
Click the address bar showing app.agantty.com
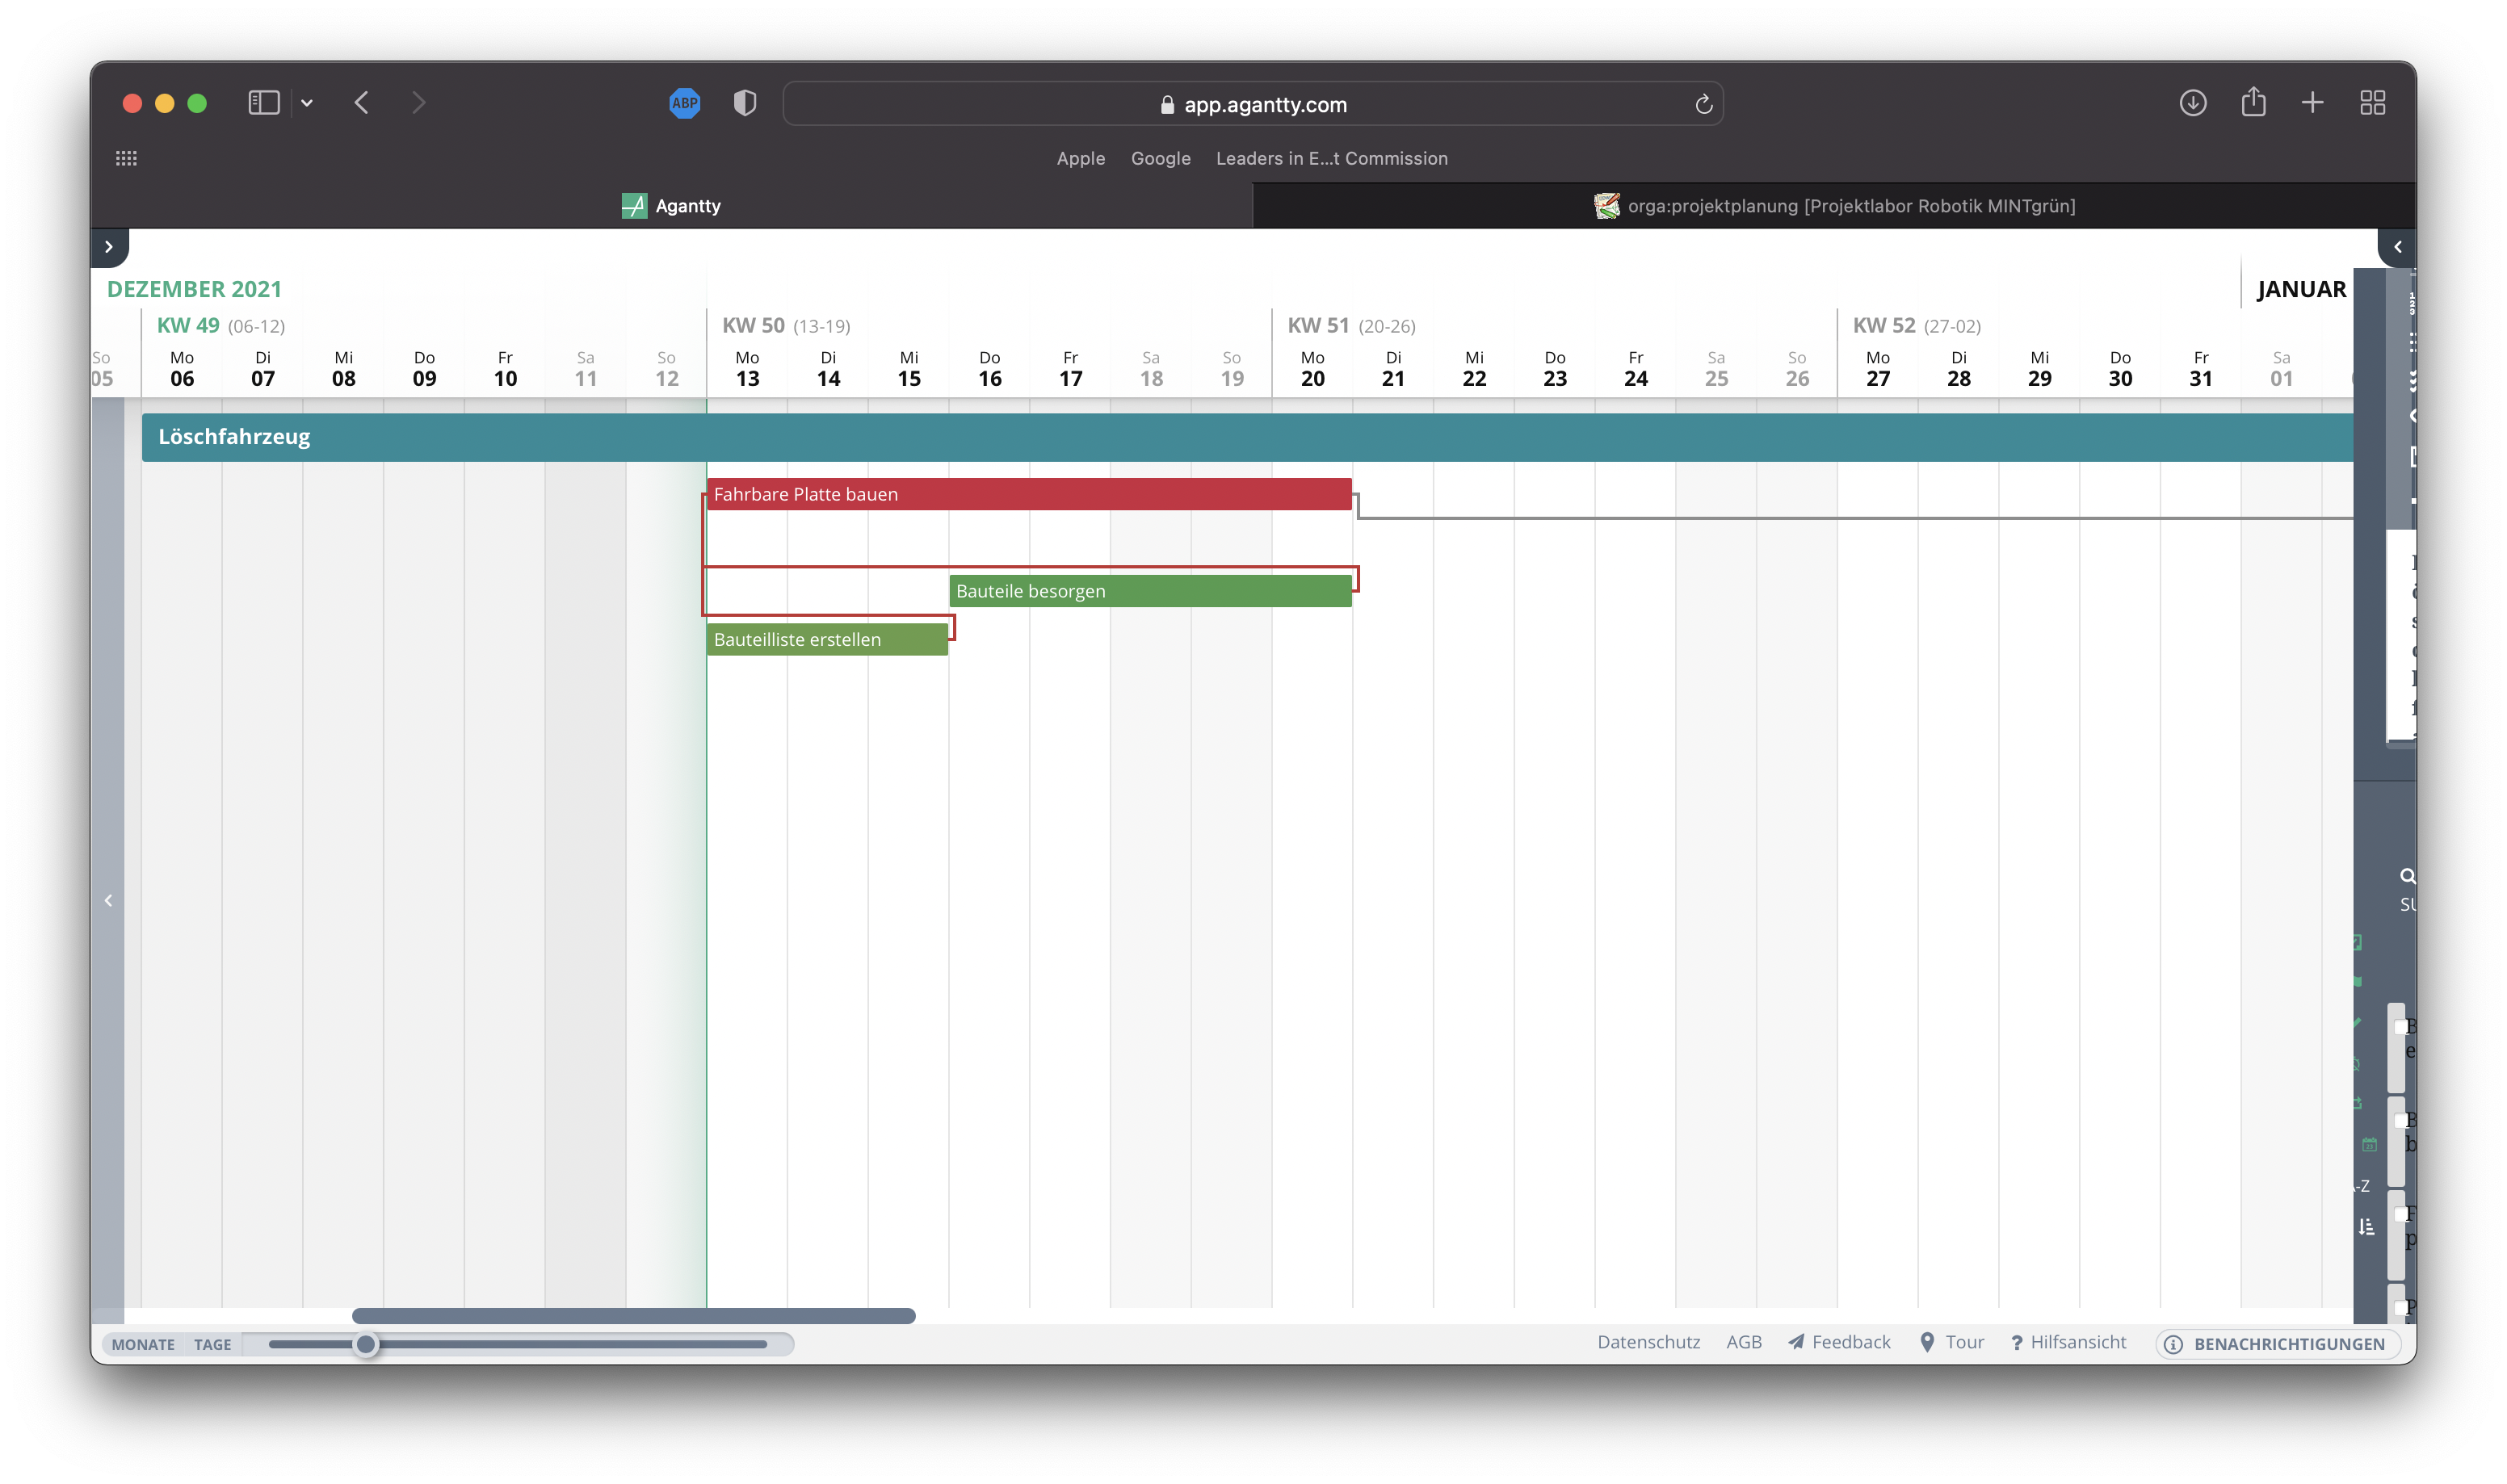(1252, 104)
